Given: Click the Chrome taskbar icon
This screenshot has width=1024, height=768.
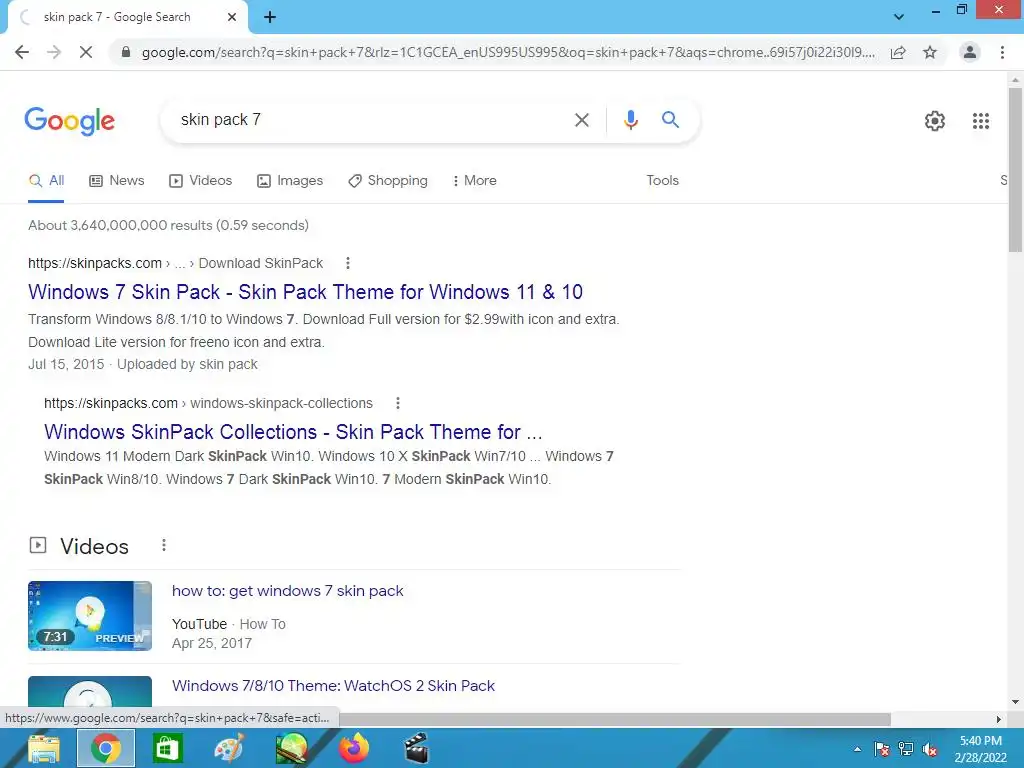Looking at the screenshot, I should tap(106, 748).
